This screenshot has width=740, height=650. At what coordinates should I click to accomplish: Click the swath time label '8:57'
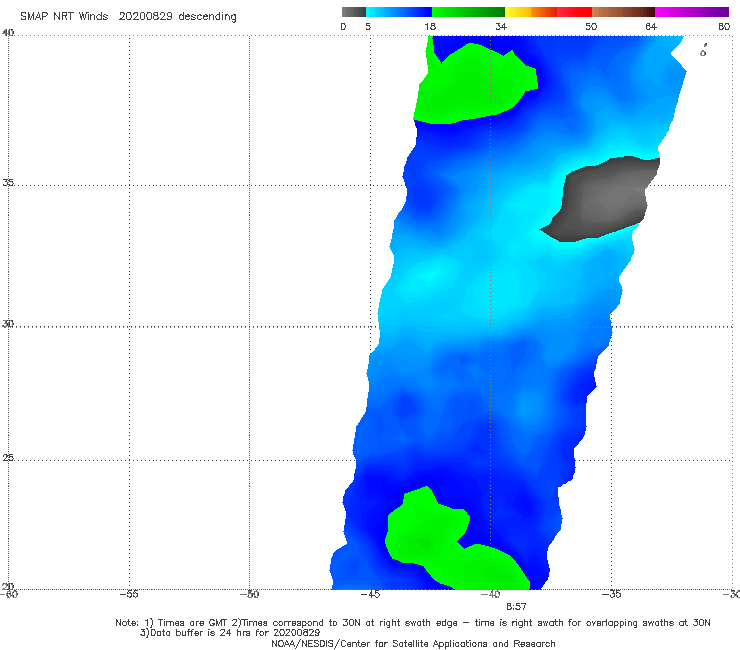pyautogui.click(x=516, y=607)
